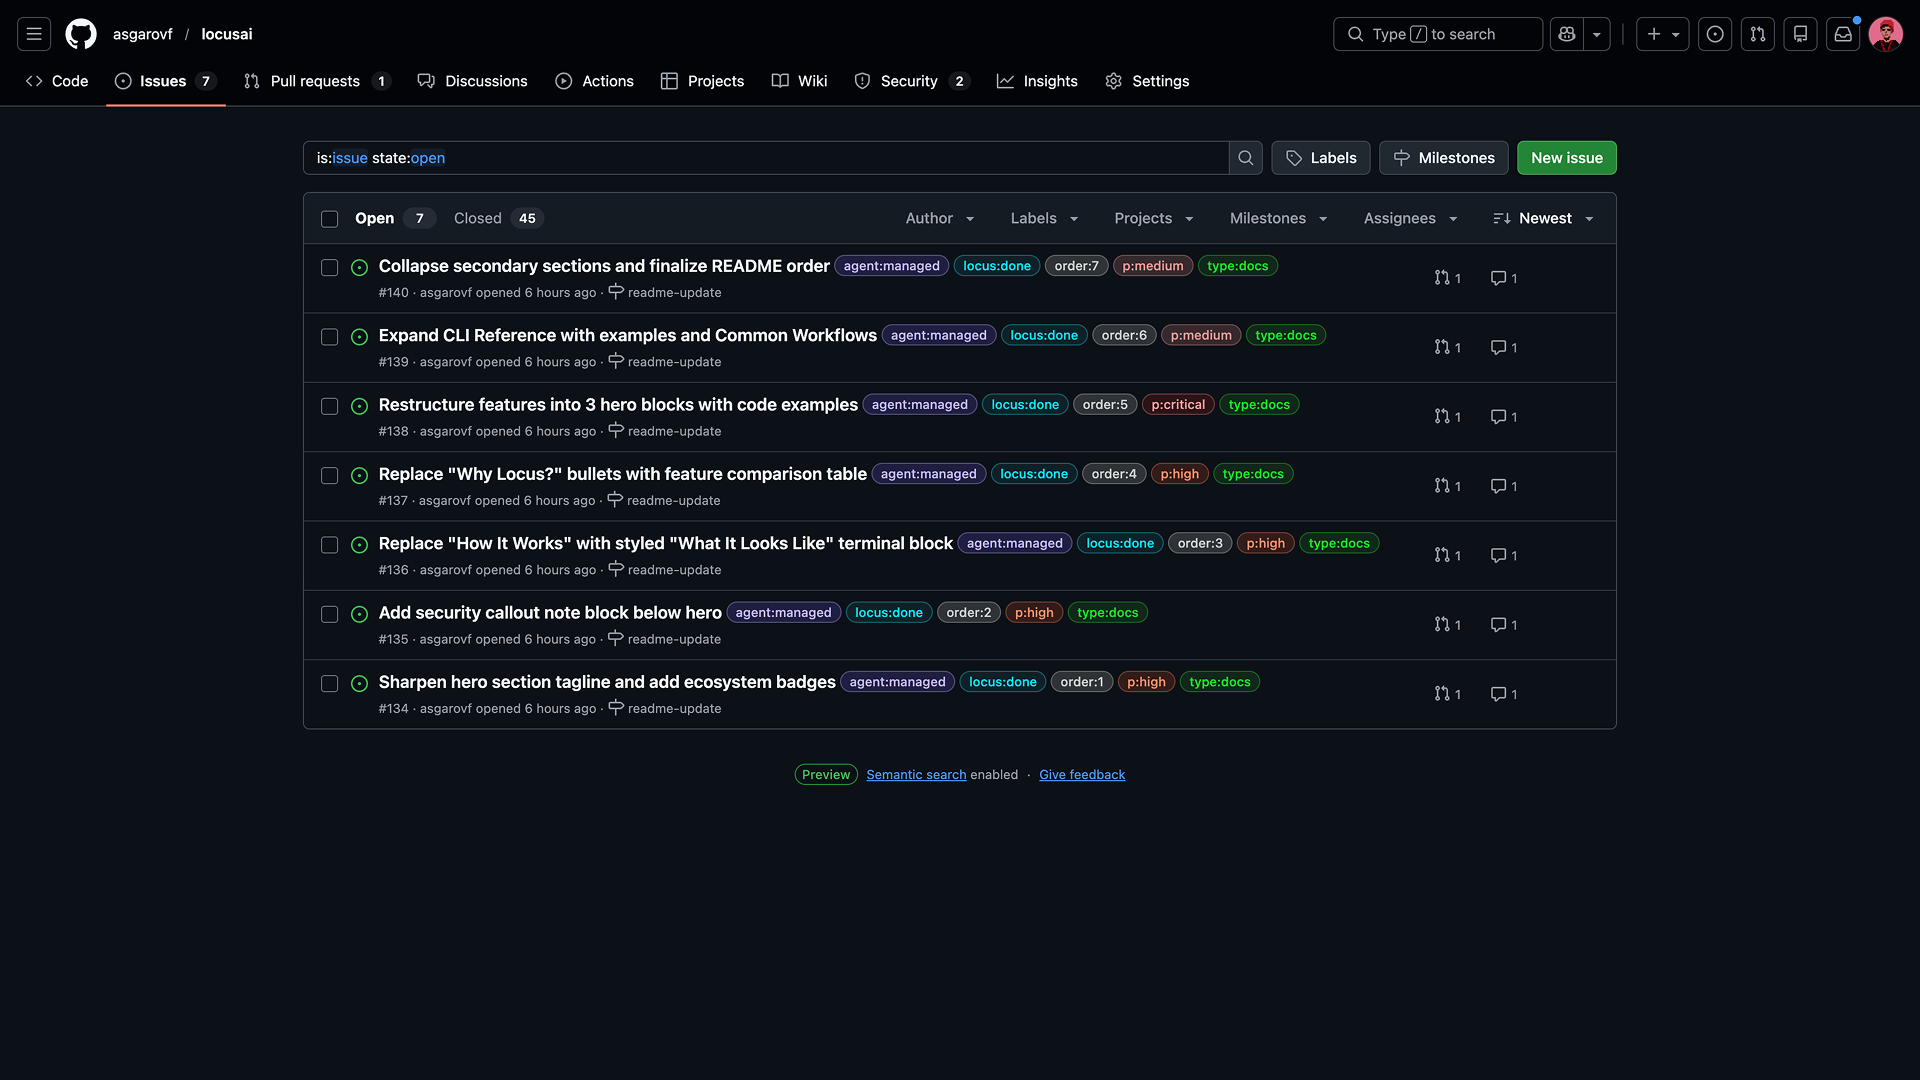Image resolution: width=1920 pixels, height=1080 pixels.
Task: Open the Newest sort dropdown
Action: point(1543,219)
